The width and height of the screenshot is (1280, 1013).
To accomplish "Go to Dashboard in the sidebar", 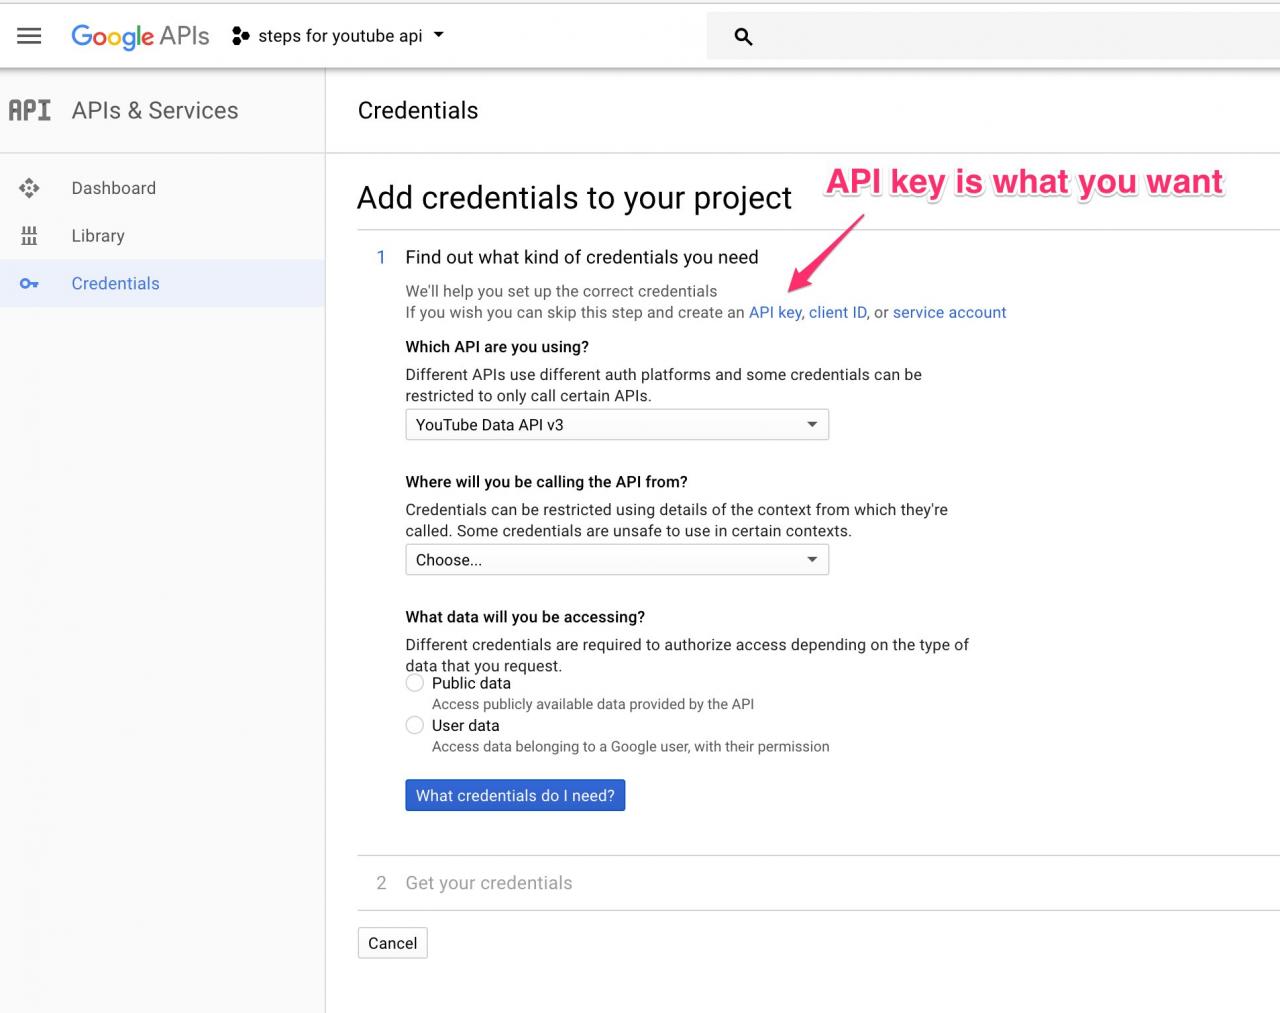I will [113, 188].
